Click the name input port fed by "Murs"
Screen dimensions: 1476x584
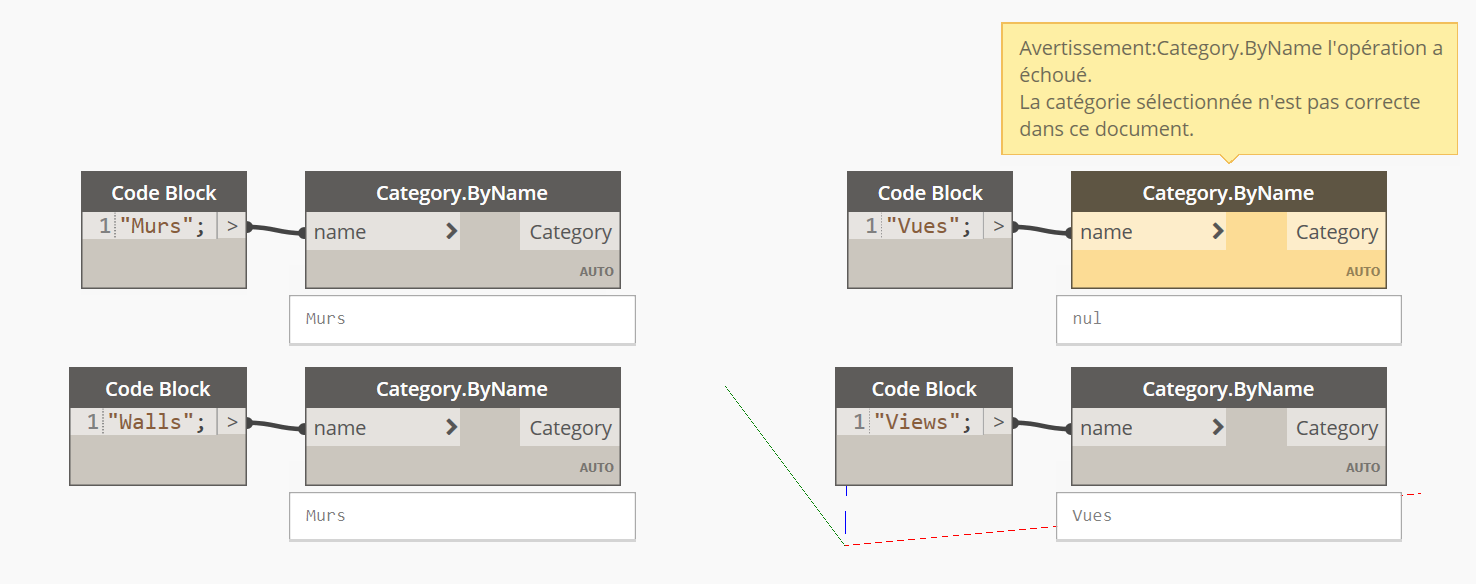click(x=383, y=232)
